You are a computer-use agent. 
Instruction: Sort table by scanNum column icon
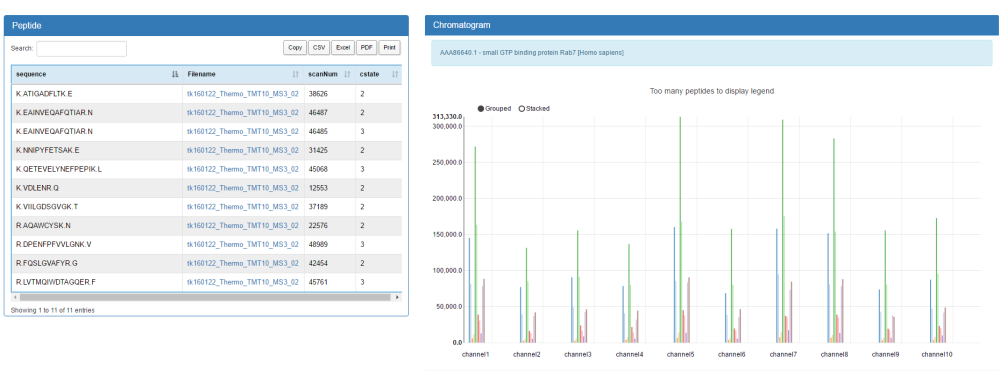click(x=347, y=75)
